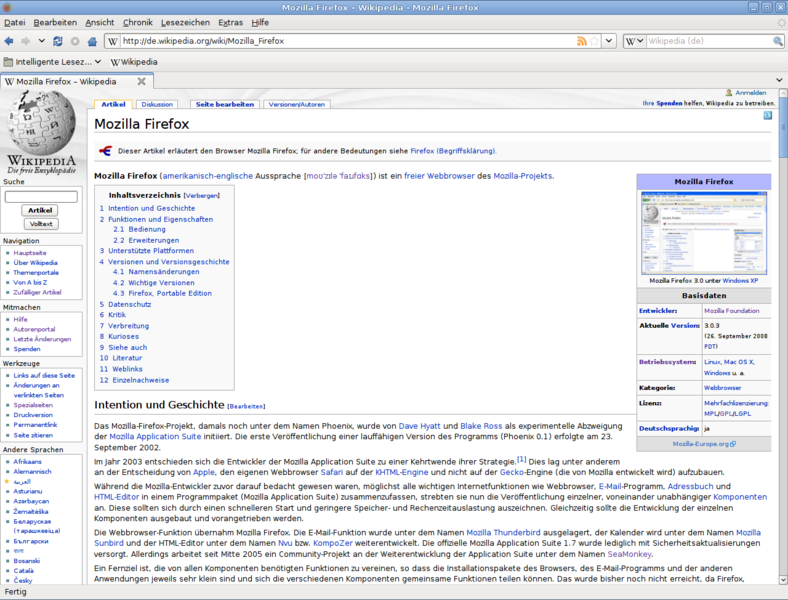Viewport: 788px width, 600px height.
Task: Bookmark this page with the star icon
Action: click(595, 41)
